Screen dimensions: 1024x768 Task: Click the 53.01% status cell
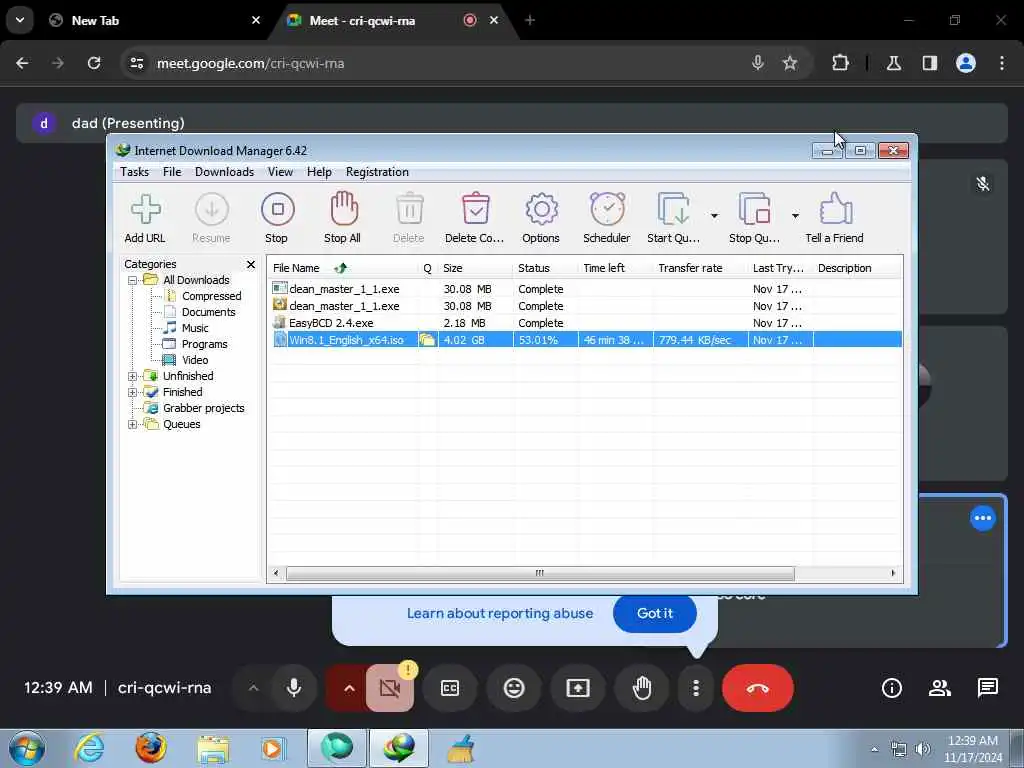[x=545, y=340]
